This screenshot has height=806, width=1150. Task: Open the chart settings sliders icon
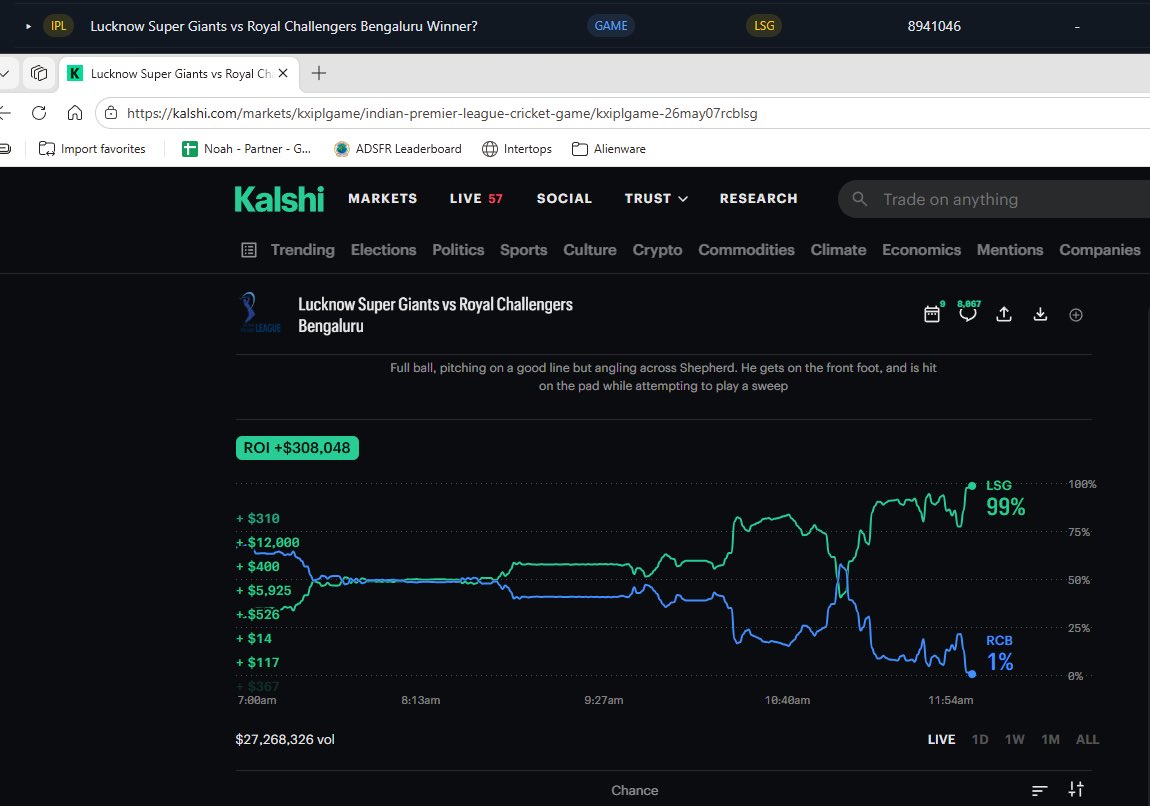[1076, 789]
